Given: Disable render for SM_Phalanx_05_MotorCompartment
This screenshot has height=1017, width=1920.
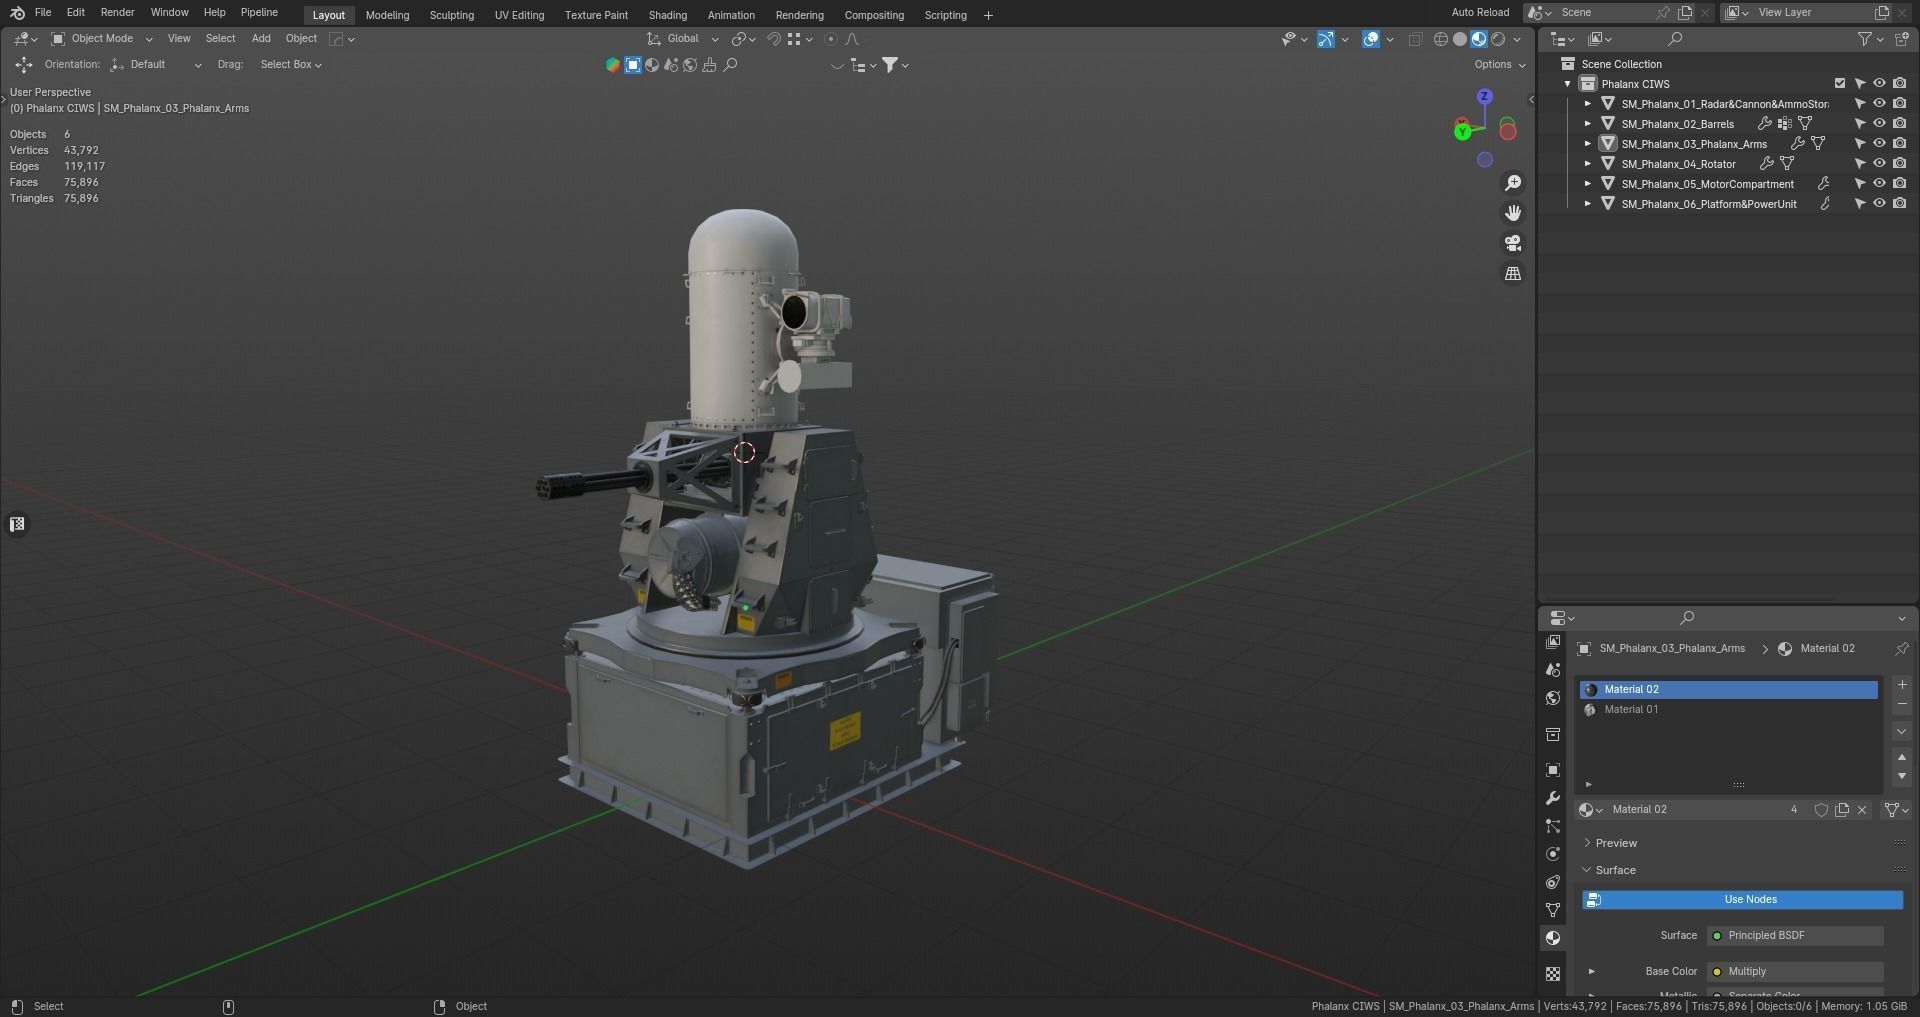Looking at the screenshot, I should 1899,184.
